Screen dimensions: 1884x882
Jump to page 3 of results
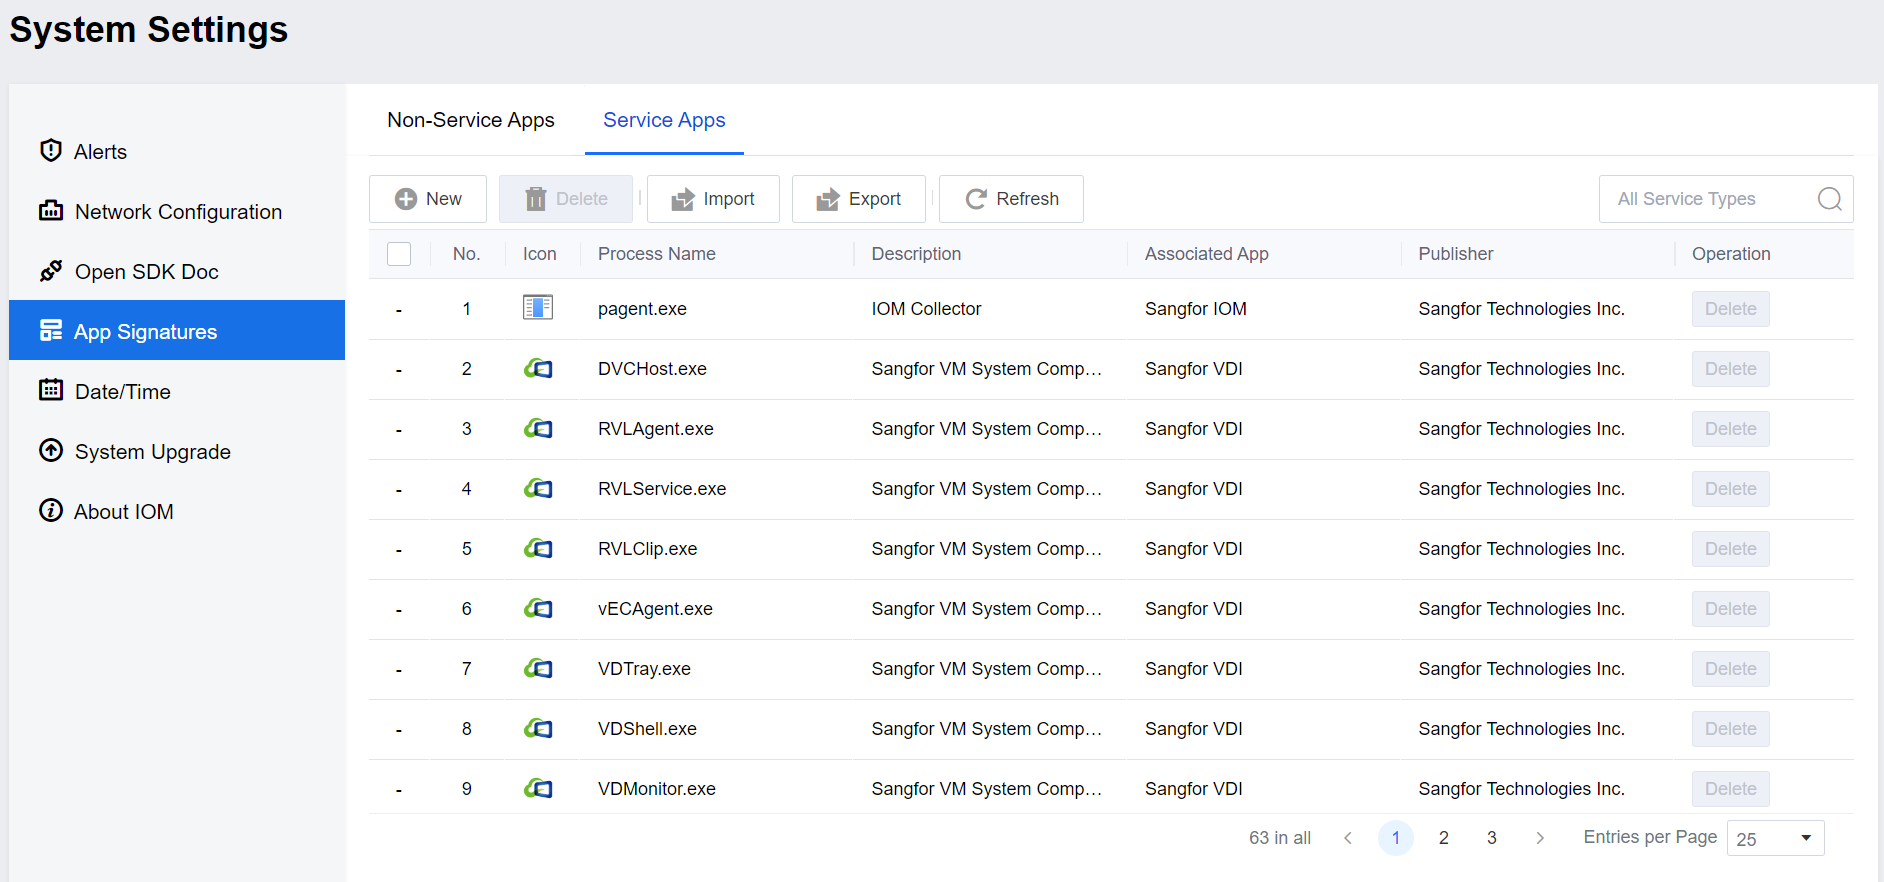[1492, 838]
